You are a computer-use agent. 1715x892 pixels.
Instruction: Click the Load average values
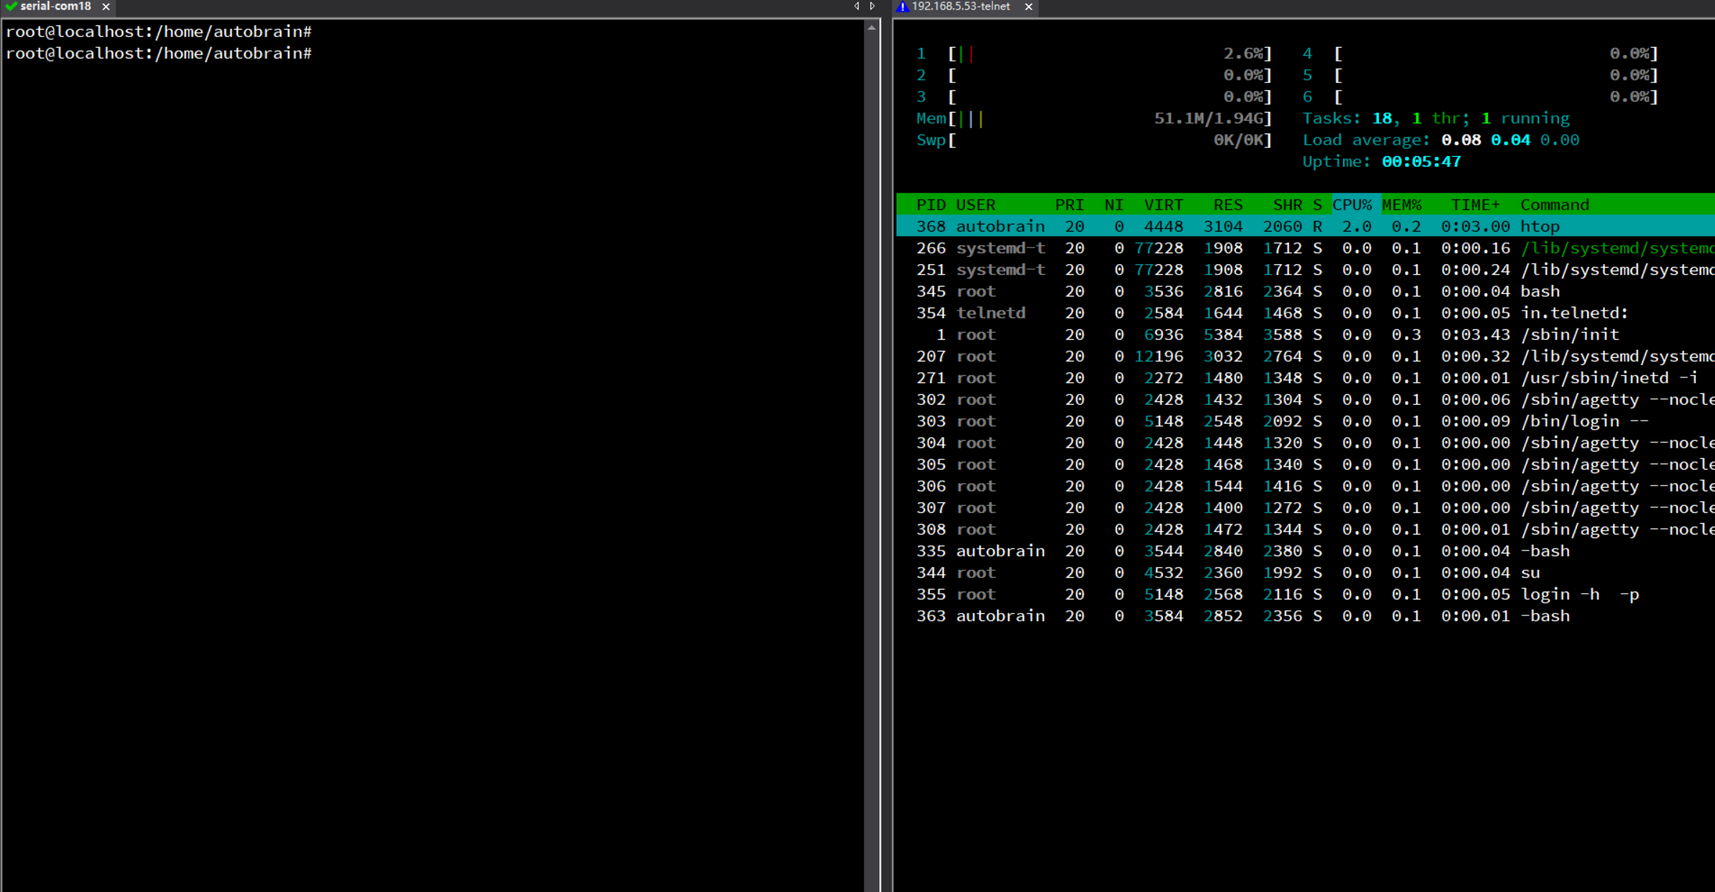[1510, 141]
